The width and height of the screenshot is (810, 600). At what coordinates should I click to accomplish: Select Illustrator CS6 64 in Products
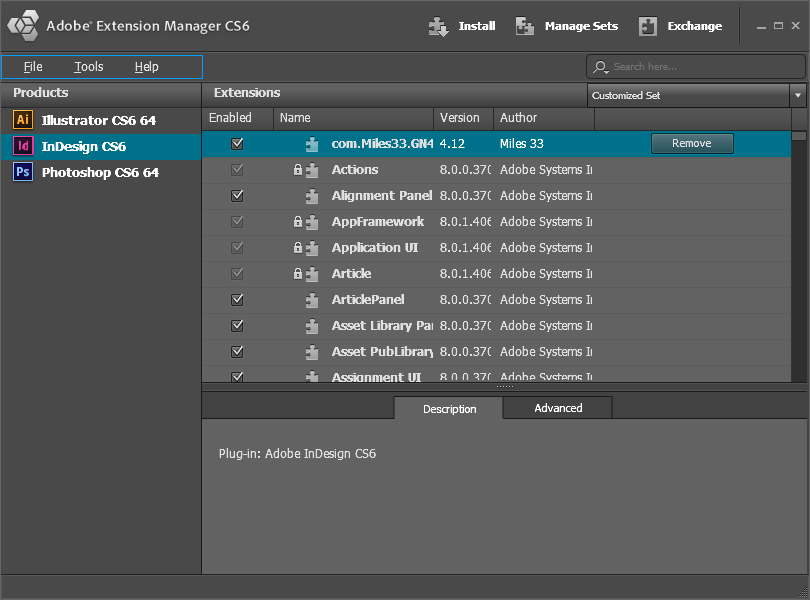(x=101, y=120)
